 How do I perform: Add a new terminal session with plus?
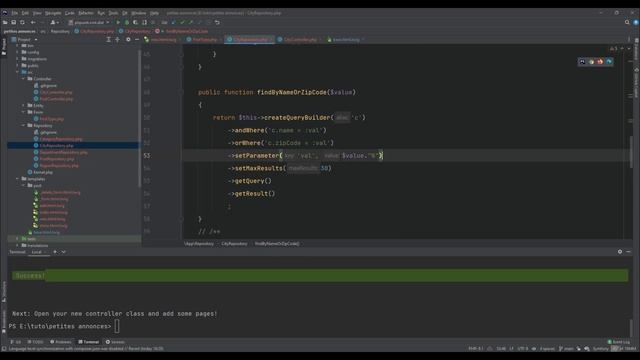(x=55, y=252)
